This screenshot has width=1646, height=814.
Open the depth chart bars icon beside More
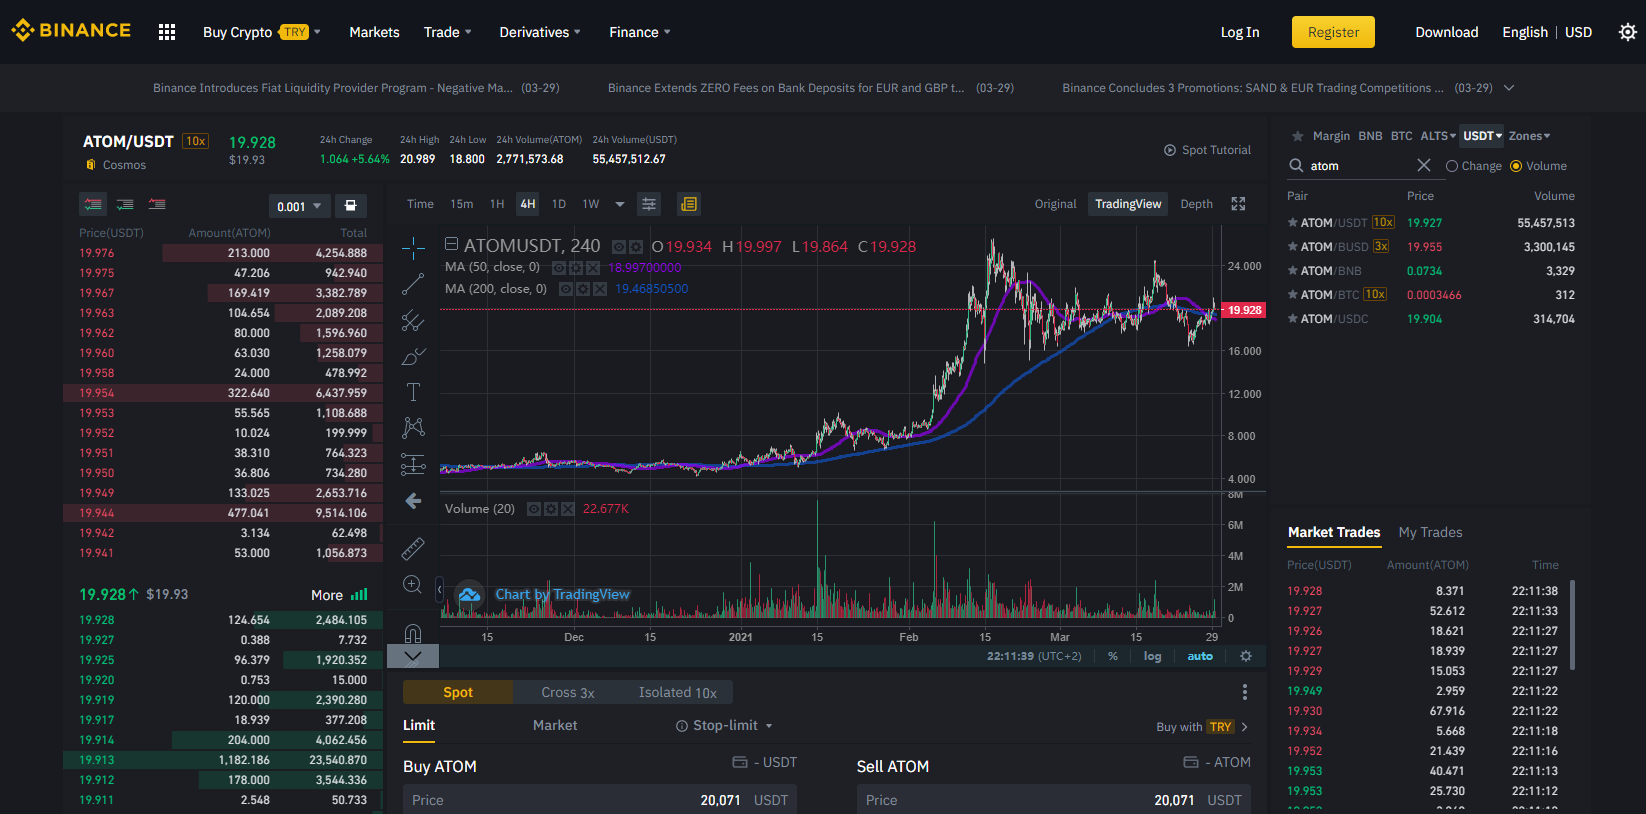[359, 595]
